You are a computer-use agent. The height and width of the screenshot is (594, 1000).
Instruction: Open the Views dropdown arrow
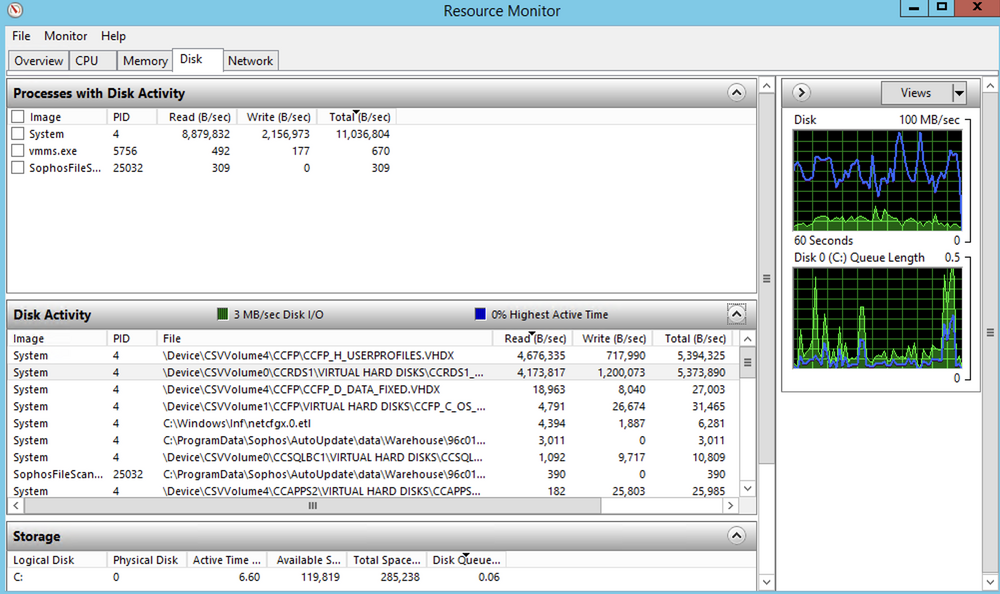pyautogui.click(x=959, y=93)
